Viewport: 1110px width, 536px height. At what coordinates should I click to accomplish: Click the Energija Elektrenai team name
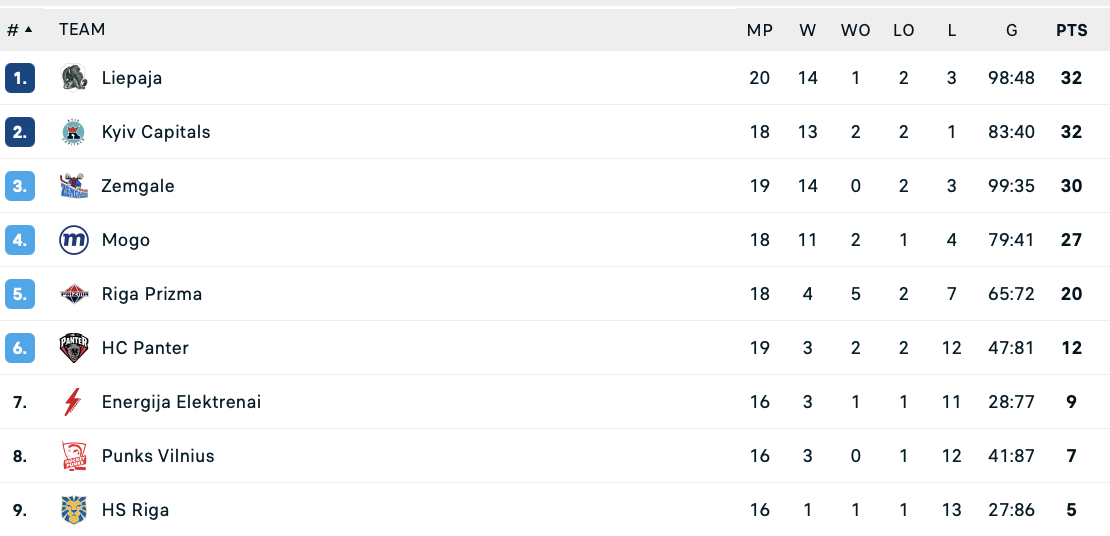[181, 402]
